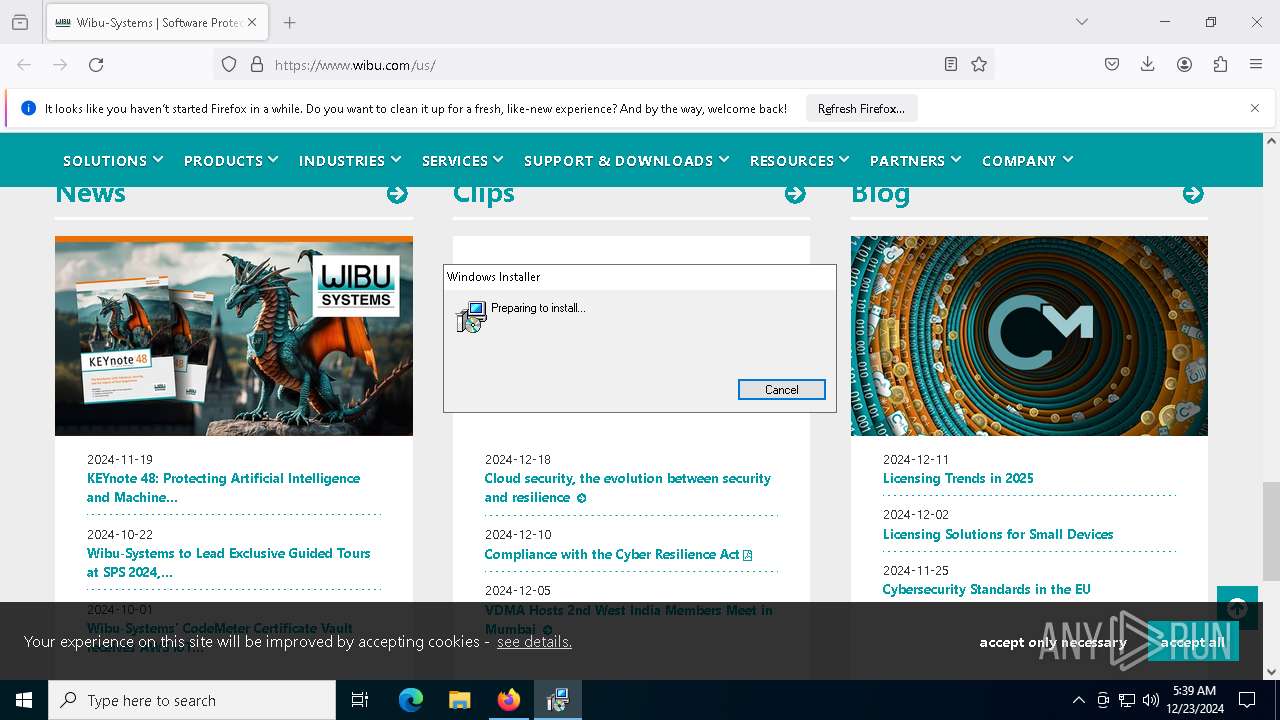Open VDMA Hosts 2nd West India Members link
This screenshot has height=720, width=1280.
click(x=628, y=619)
